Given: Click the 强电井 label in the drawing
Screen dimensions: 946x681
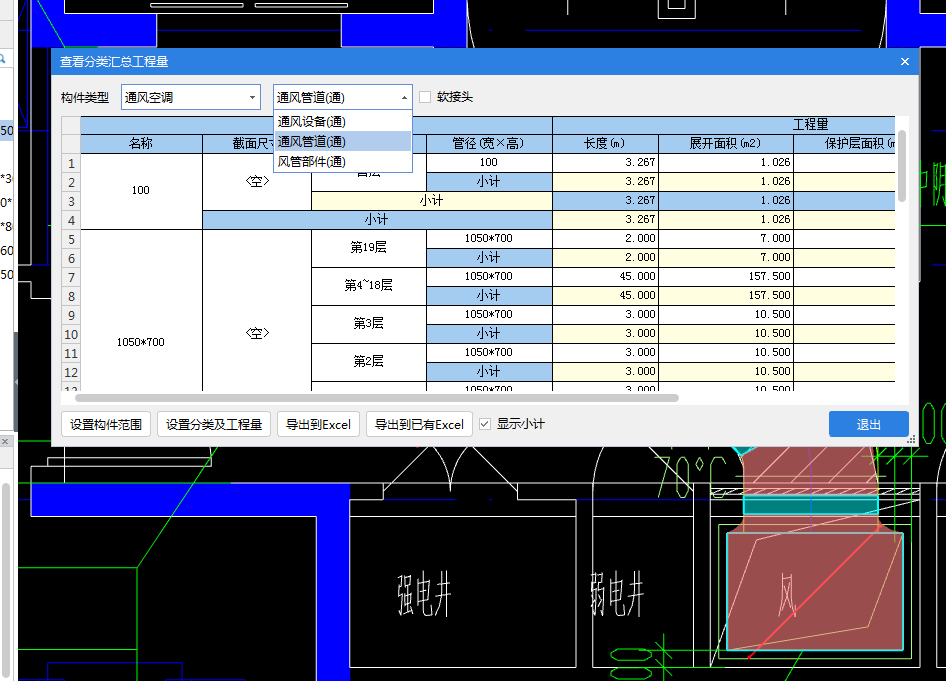Looking at the screenshot, I should [x=424, y=595].
